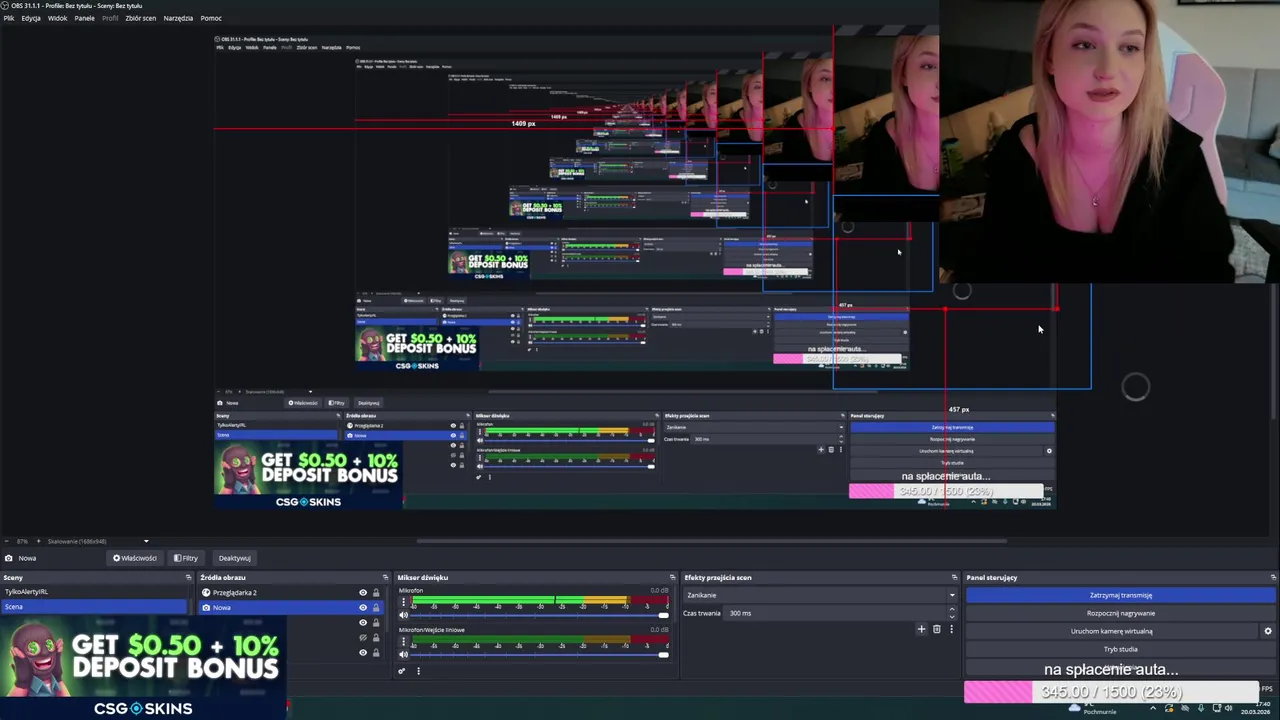The width and height of the screenshot is (1280, 720).
Task: Click the Właściwości source properties button
Action: (135, 558)
